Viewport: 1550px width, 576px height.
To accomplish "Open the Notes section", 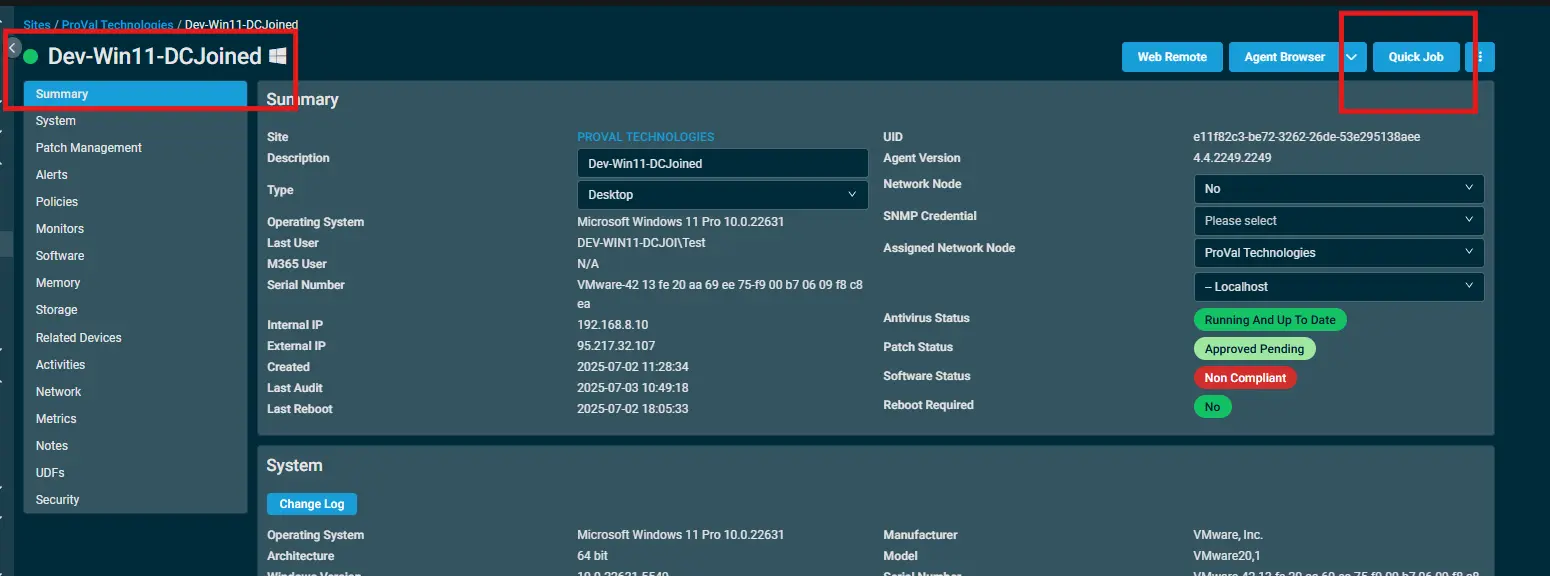I will coord(135,446).
